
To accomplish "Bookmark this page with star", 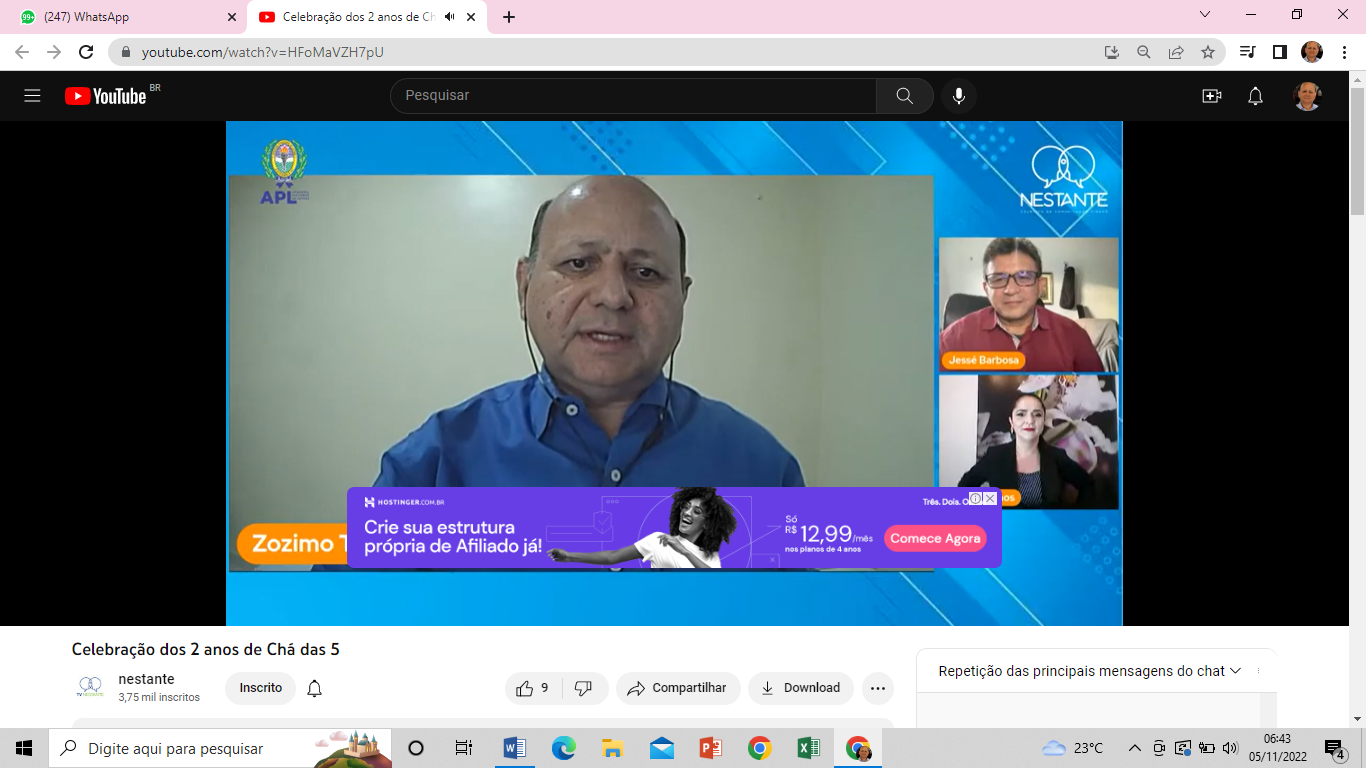I will (x=1208, y=52).
